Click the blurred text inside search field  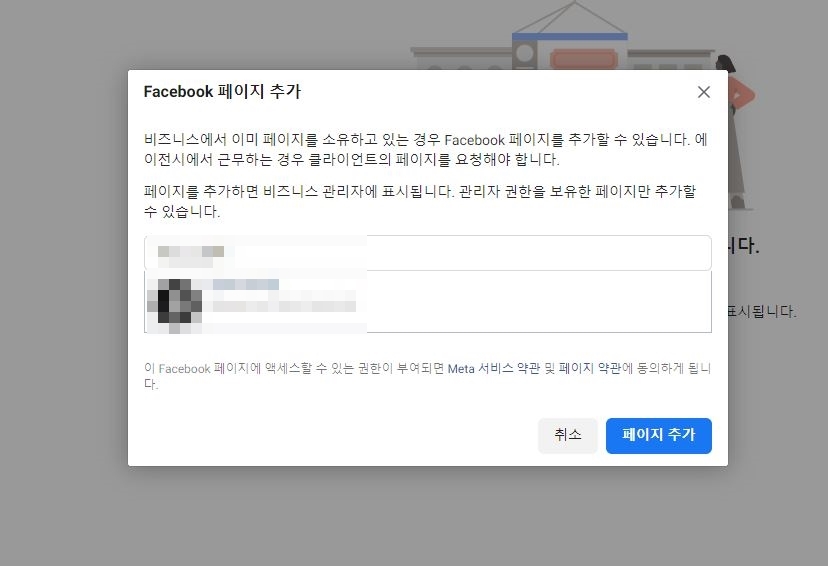[191, 252]
